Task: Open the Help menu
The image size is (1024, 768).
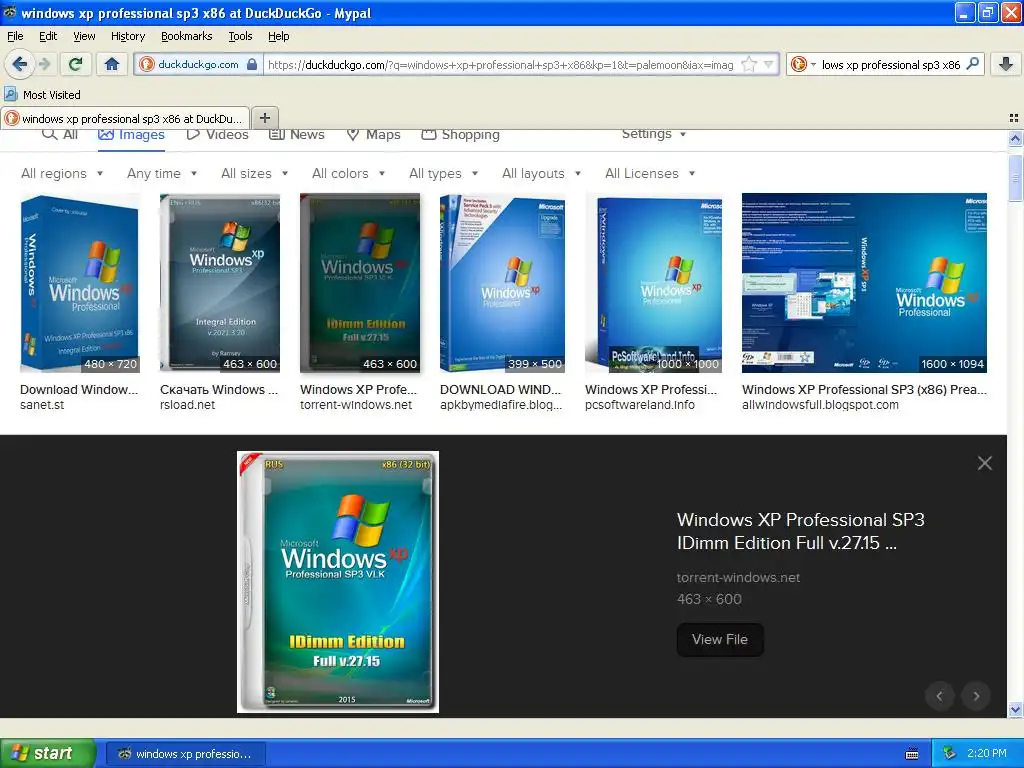Action: pyautogui.click(x=278, y=36)
